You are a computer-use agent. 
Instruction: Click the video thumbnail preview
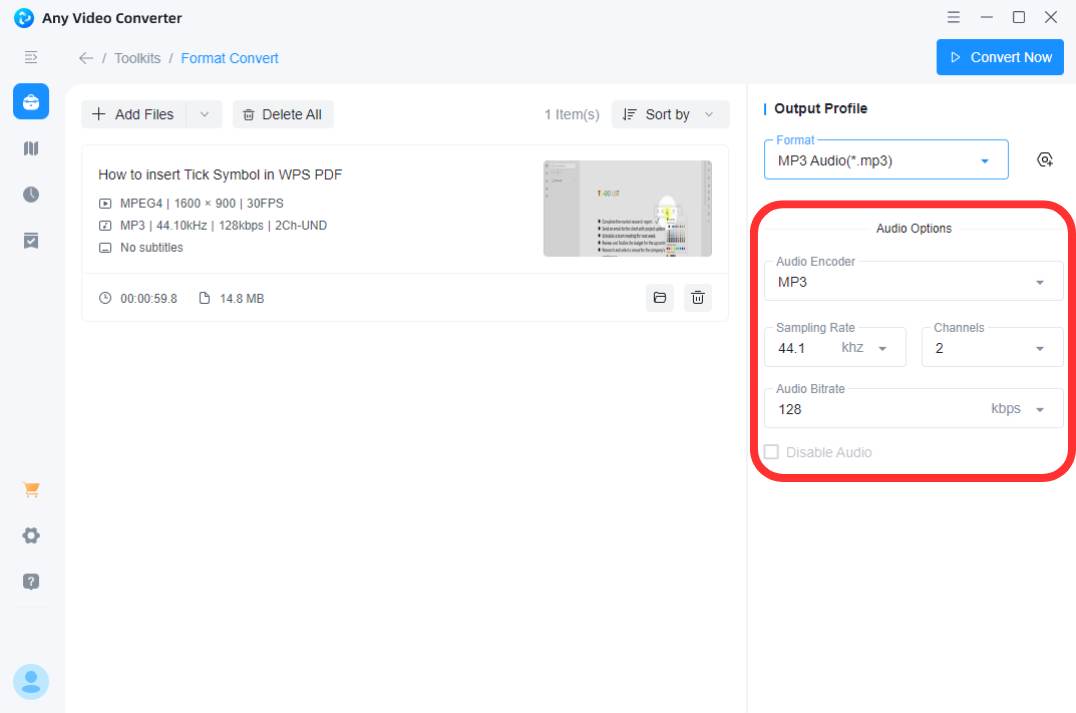(x=627, y=209)
